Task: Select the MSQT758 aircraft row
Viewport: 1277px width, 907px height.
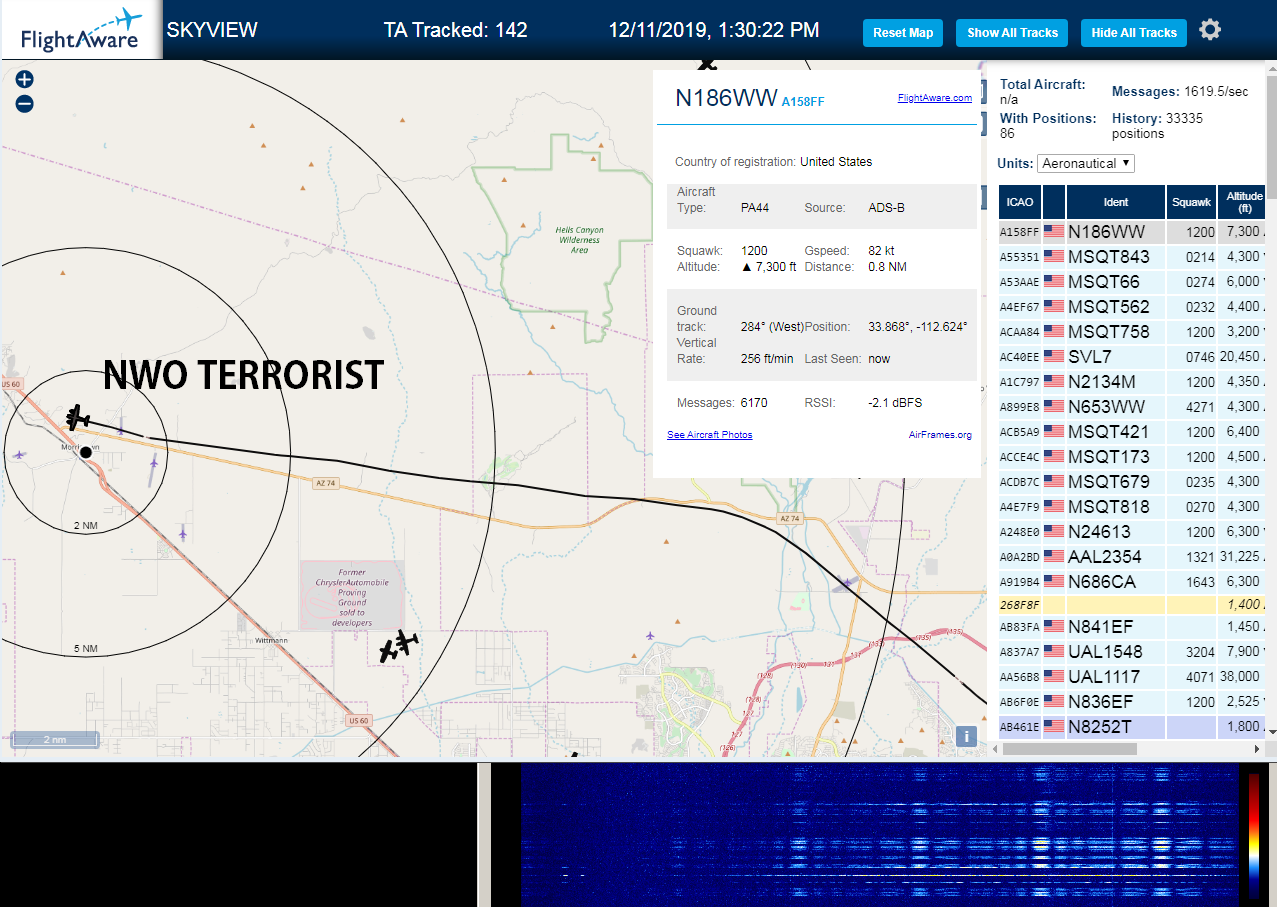Action: [1133, 332]
